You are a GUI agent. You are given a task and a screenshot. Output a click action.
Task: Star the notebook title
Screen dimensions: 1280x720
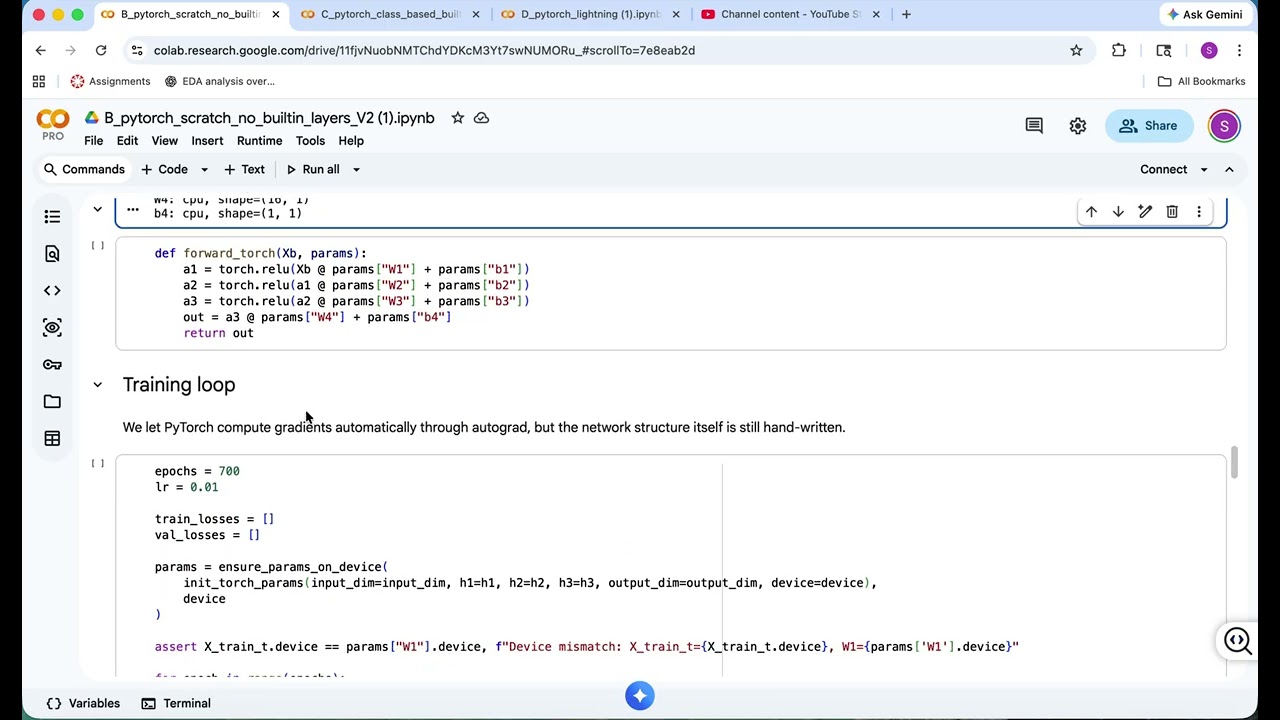(x=457, y=118)
